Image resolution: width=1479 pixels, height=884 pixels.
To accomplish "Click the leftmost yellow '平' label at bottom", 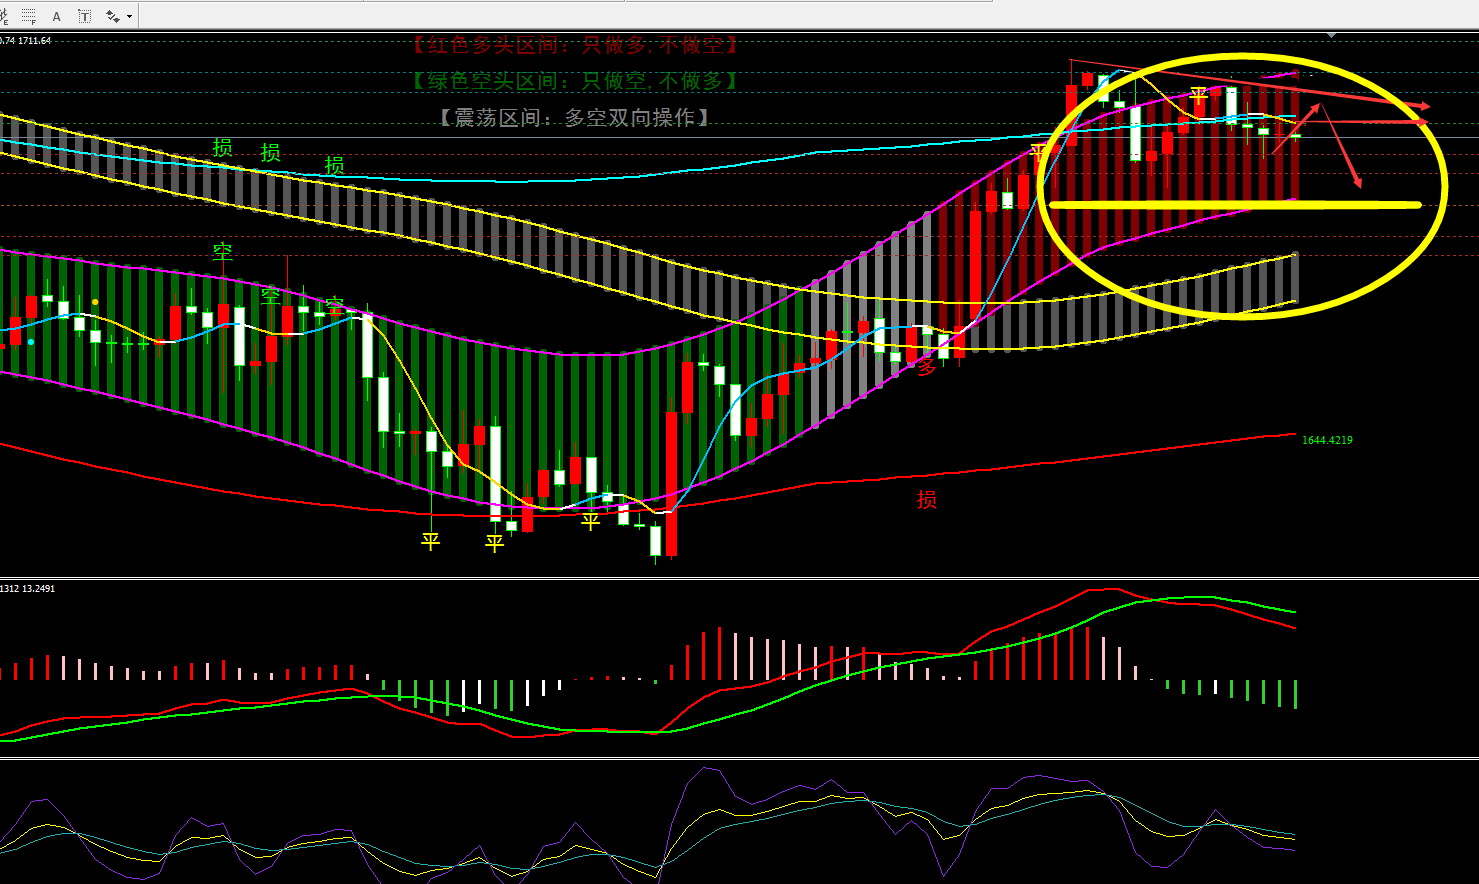I will pyautogui.click(x=430, y=541).
